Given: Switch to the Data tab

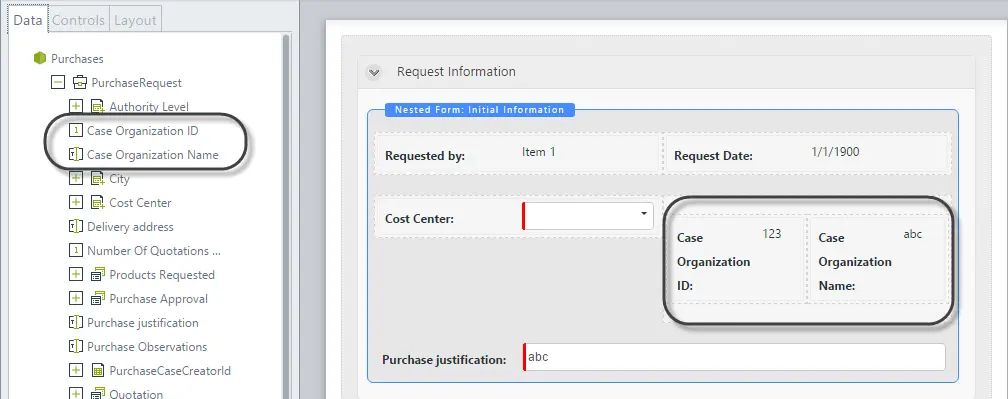Looking at the screenshot, I should pyautogui.click(x=28, y=20).
